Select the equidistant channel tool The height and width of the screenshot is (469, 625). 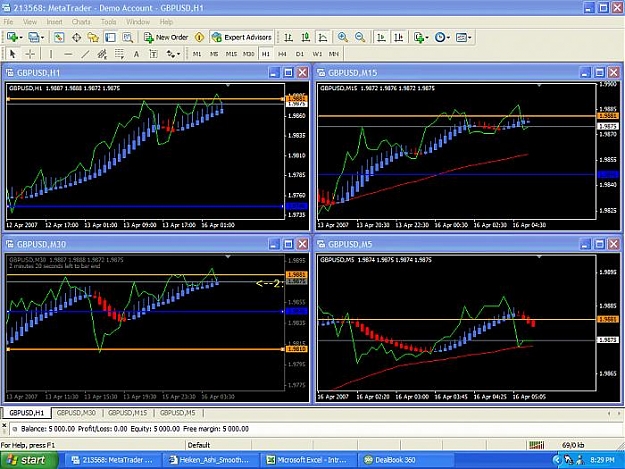pyautogui.click(x=102, y=54)
